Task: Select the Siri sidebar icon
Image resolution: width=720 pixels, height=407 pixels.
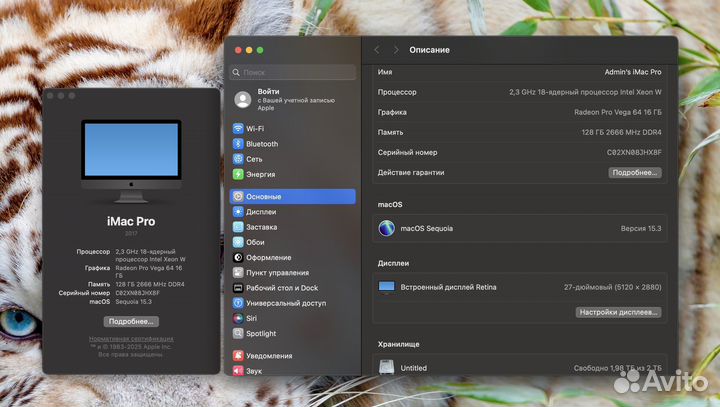Action: point(238,318)
